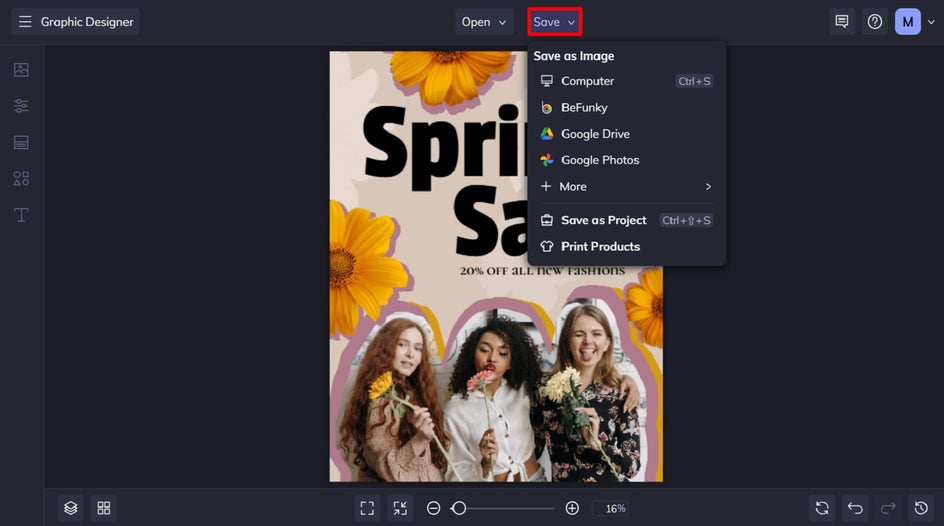Open the hamburger main menu
This screenshot has height=526, width=944.
25,22
